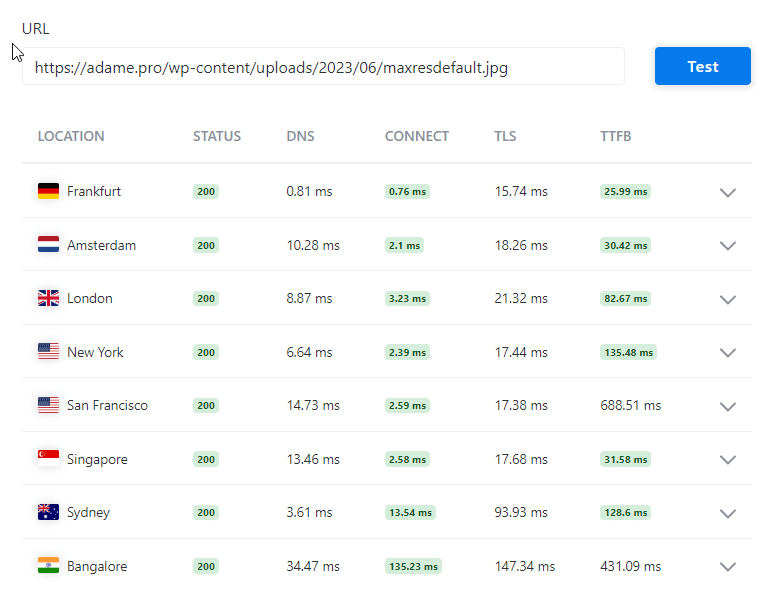Click the 10.28 ms DNS value
Screen dimensions: 771x608
[313, 245]
